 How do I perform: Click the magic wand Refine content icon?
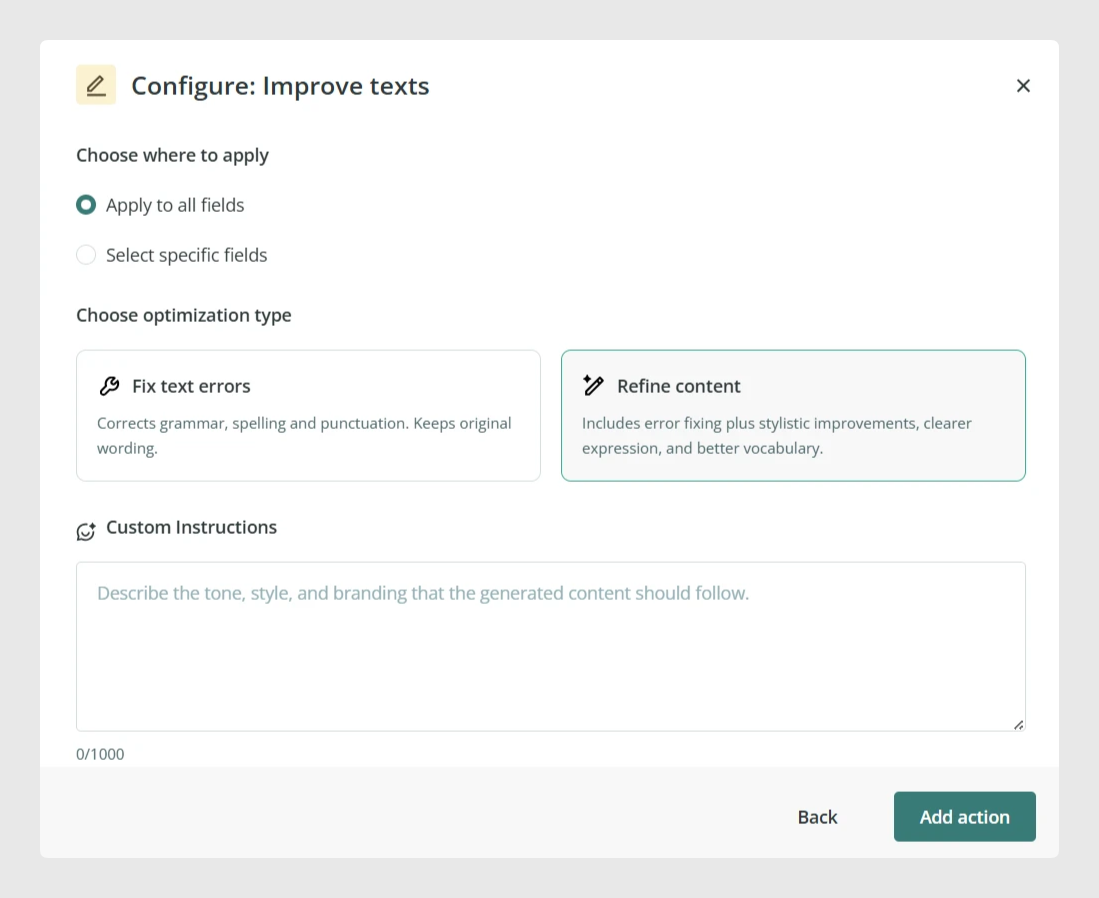pyautogui.click(x=593, y=385)
